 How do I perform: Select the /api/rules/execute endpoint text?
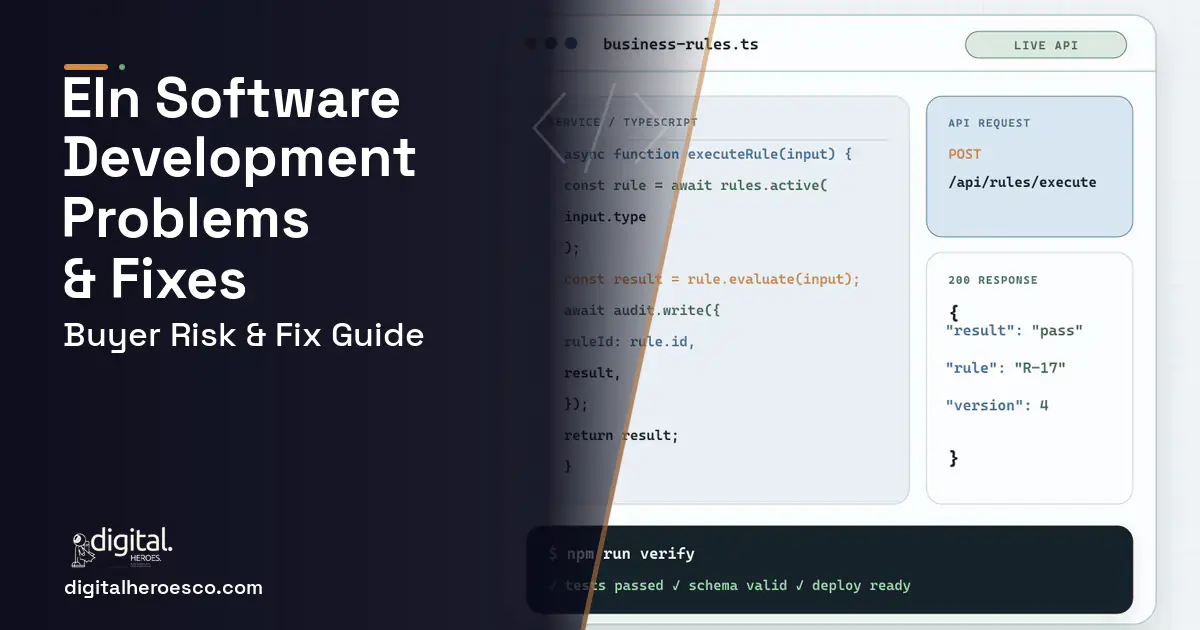(1022, 182)
